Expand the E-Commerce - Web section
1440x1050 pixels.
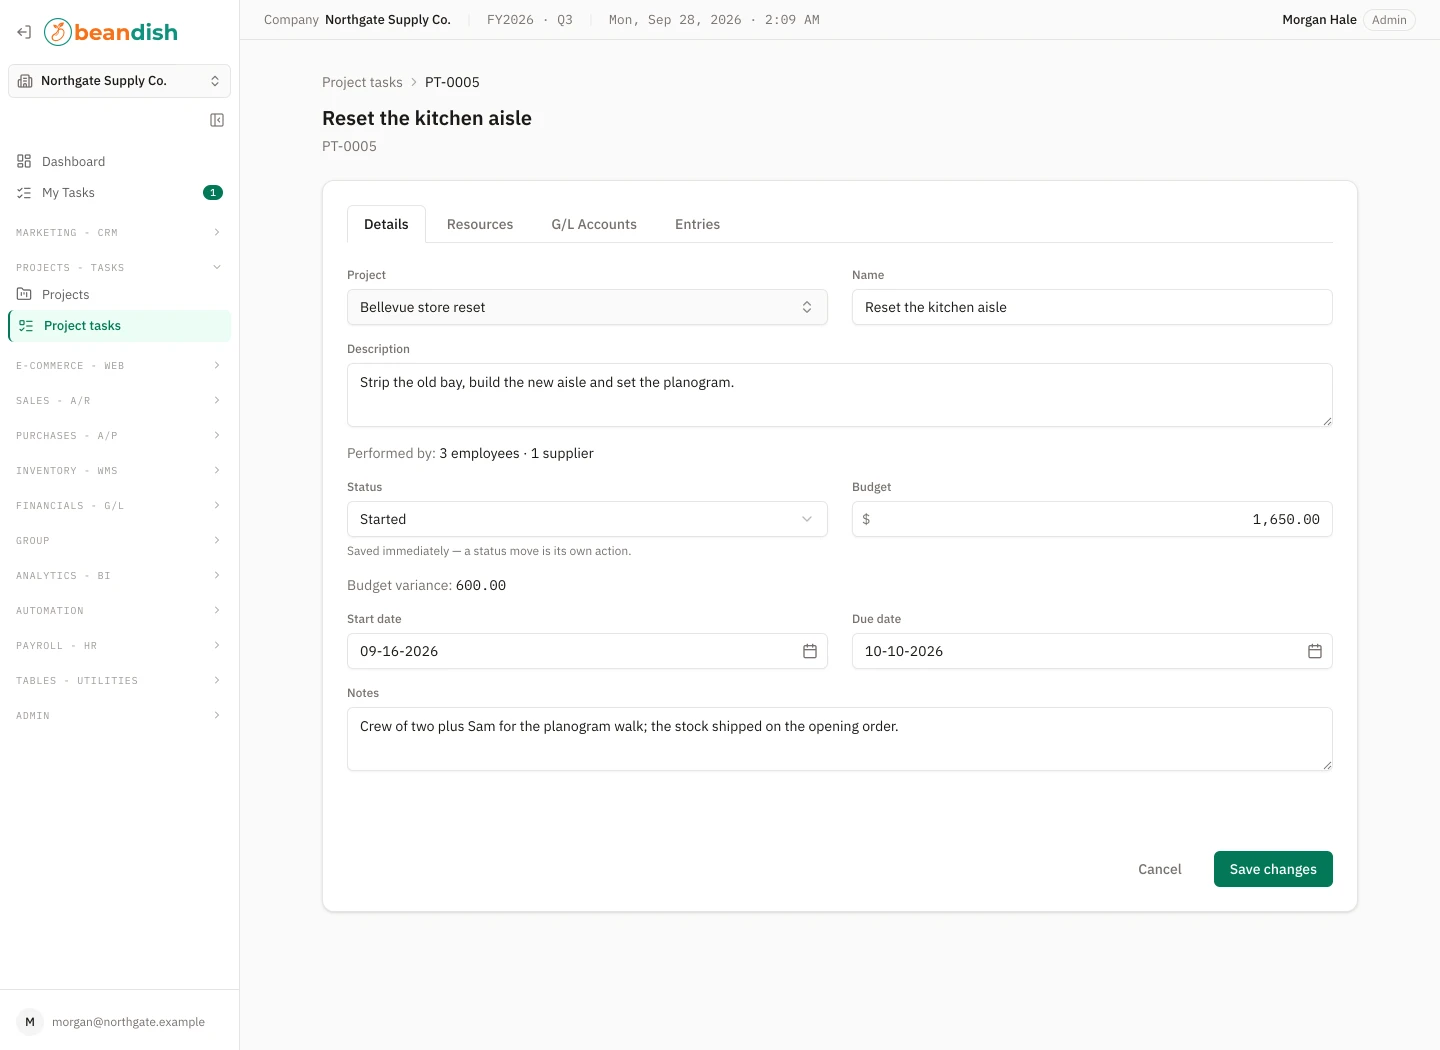coord(119,366)
